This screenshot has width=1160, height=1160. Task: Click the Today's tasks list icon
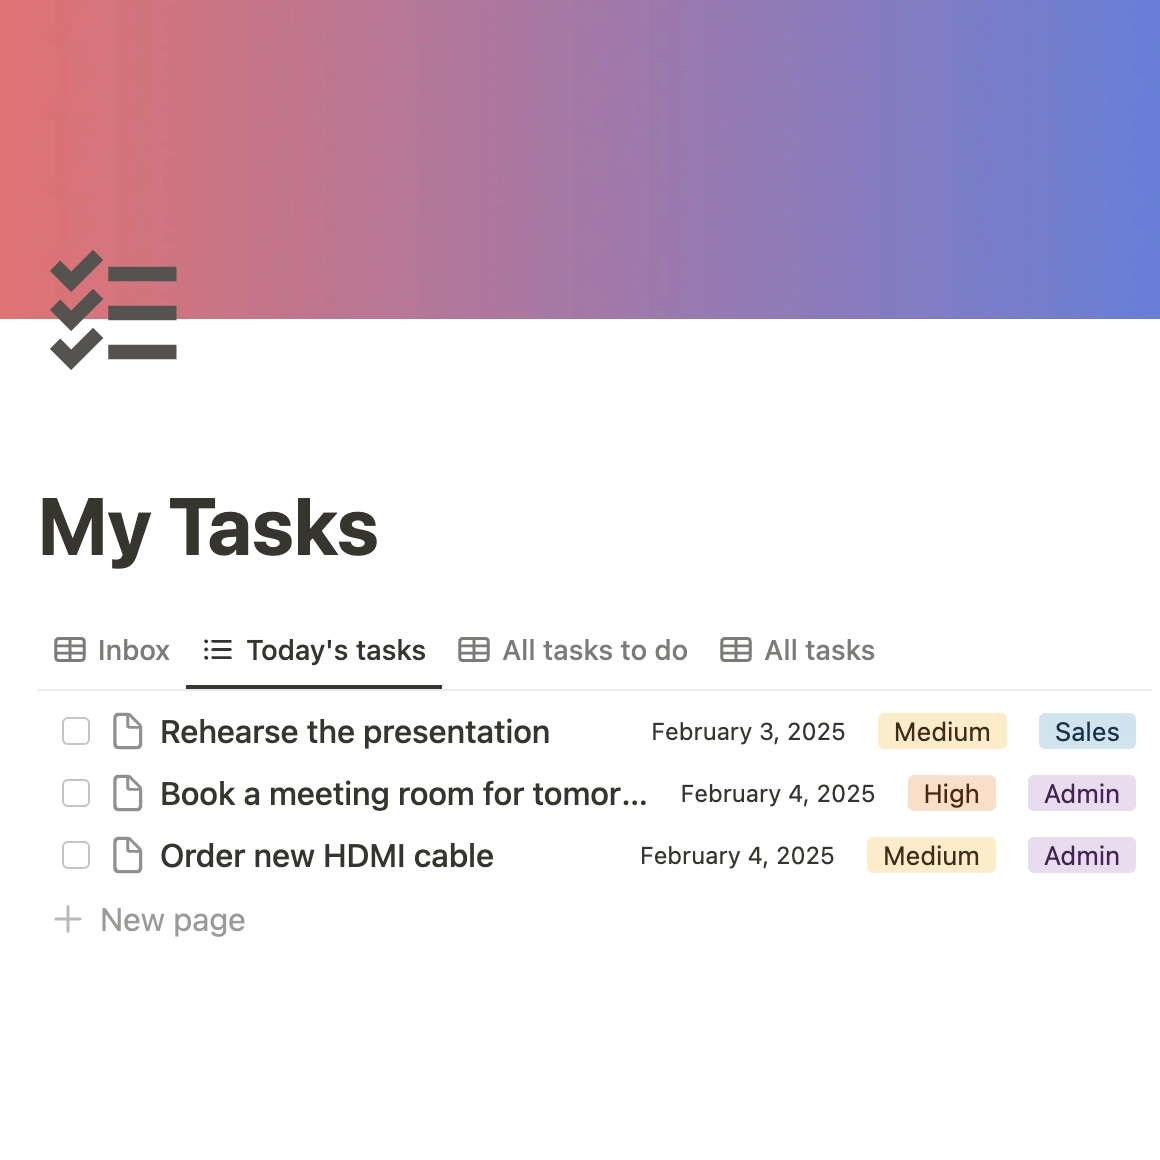[x=218, y=650]
